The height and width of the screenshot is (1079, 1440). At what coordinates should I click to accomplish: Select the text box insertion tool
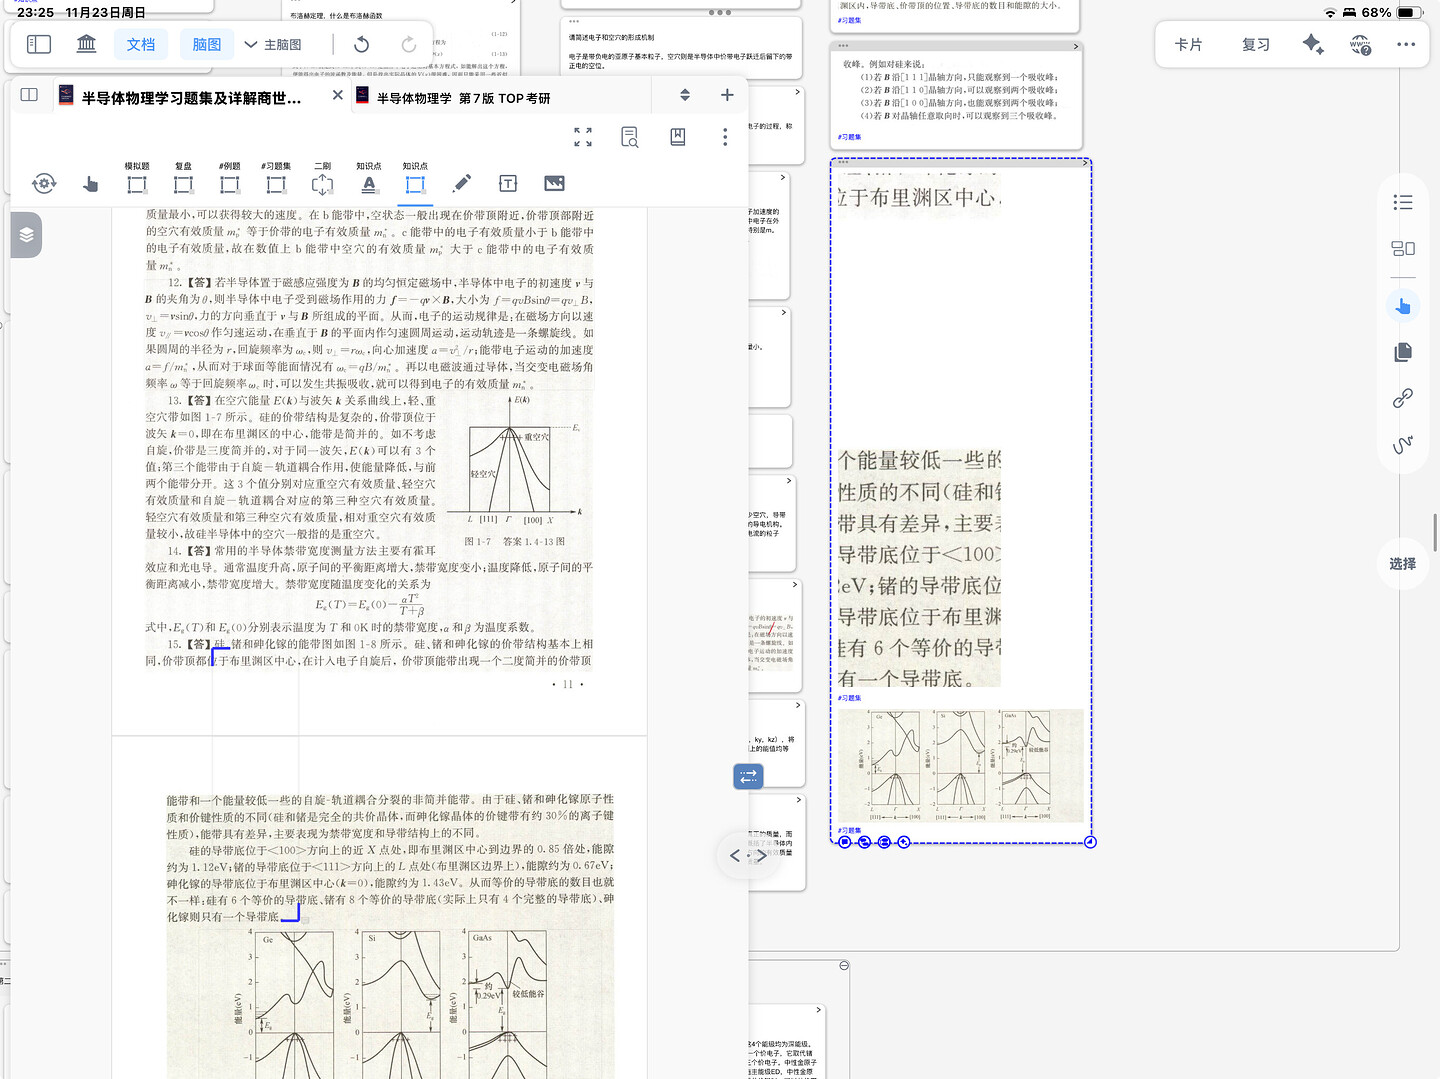point(508,183)
